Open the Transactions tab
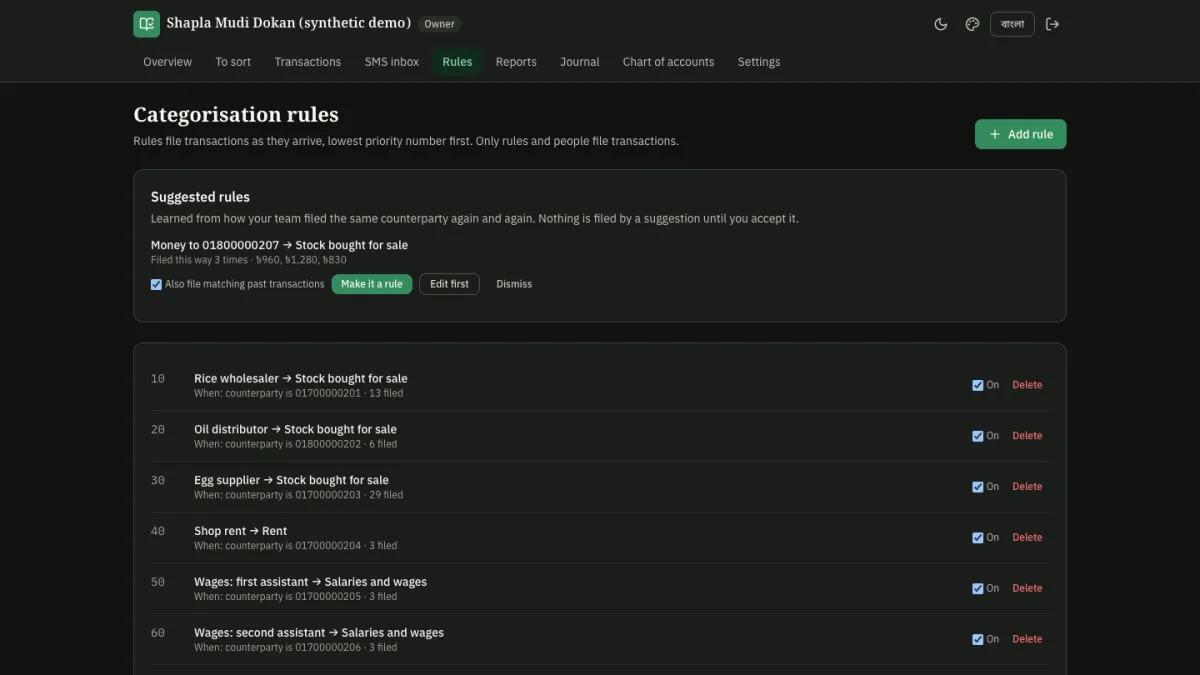The width and height of the screenshot is (1200, 675). tap(308, 62)
